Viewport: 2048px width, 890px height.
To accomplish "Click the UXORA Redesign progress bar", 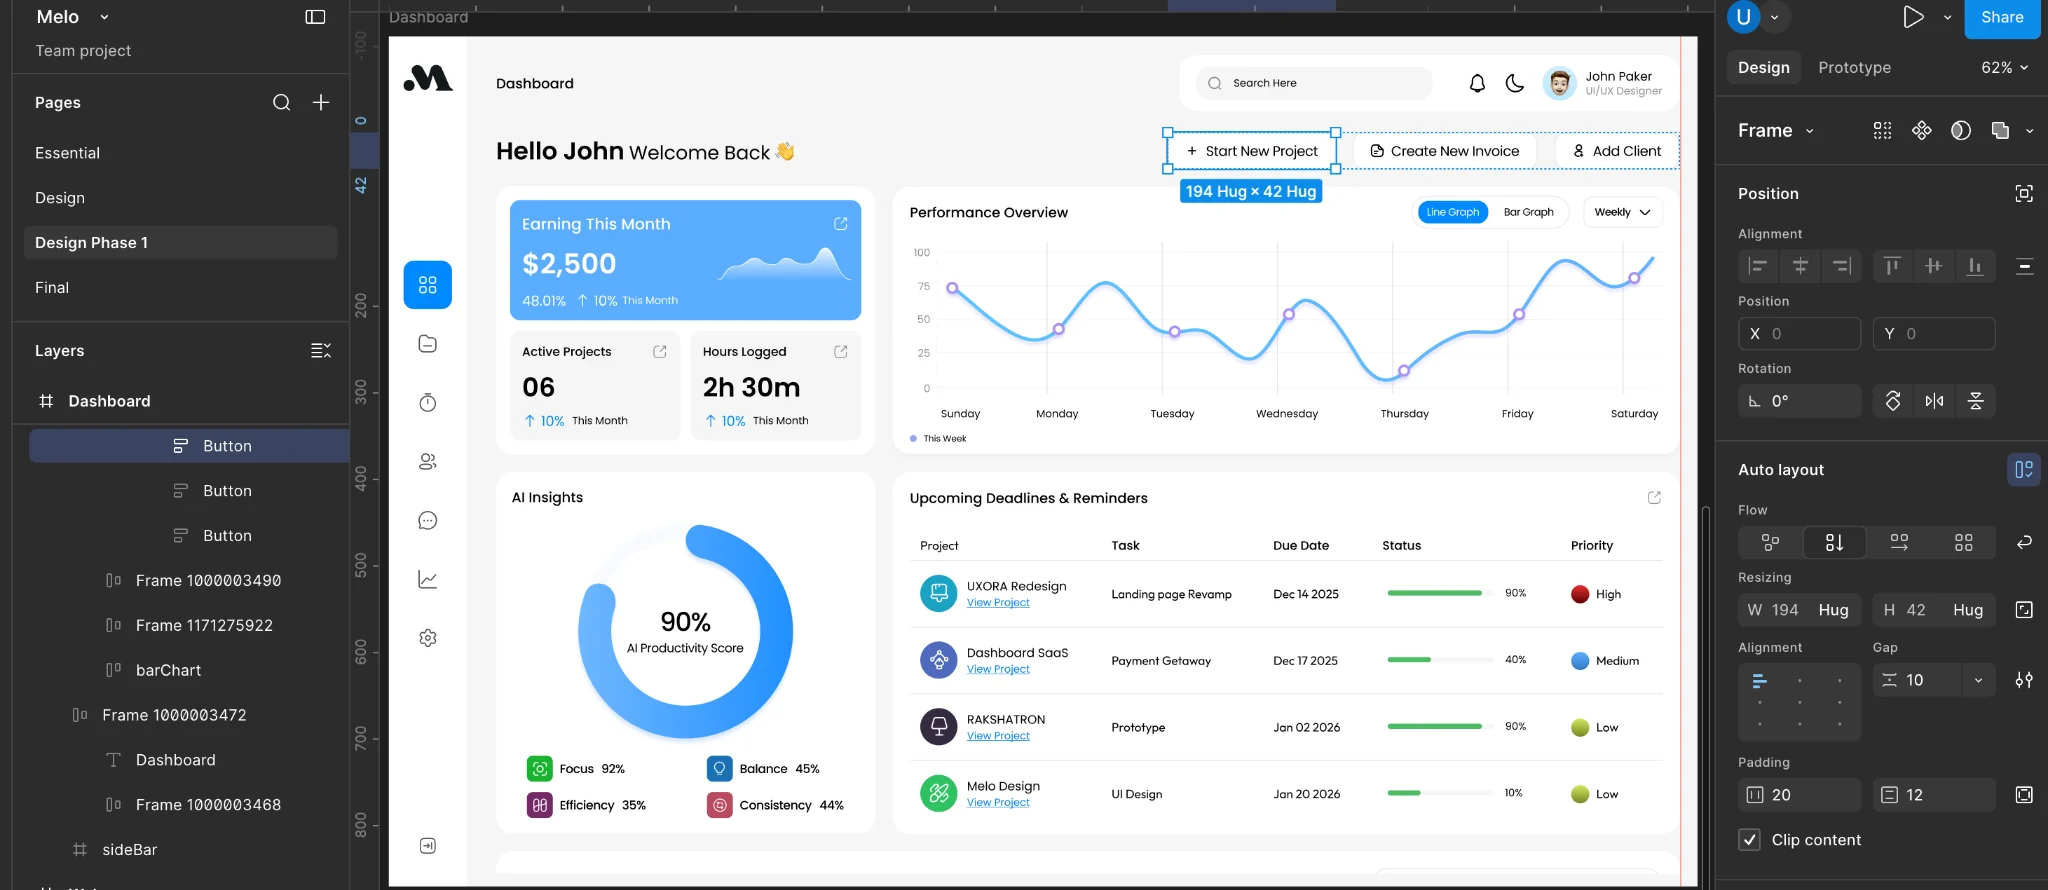I will coord(1439,593).
